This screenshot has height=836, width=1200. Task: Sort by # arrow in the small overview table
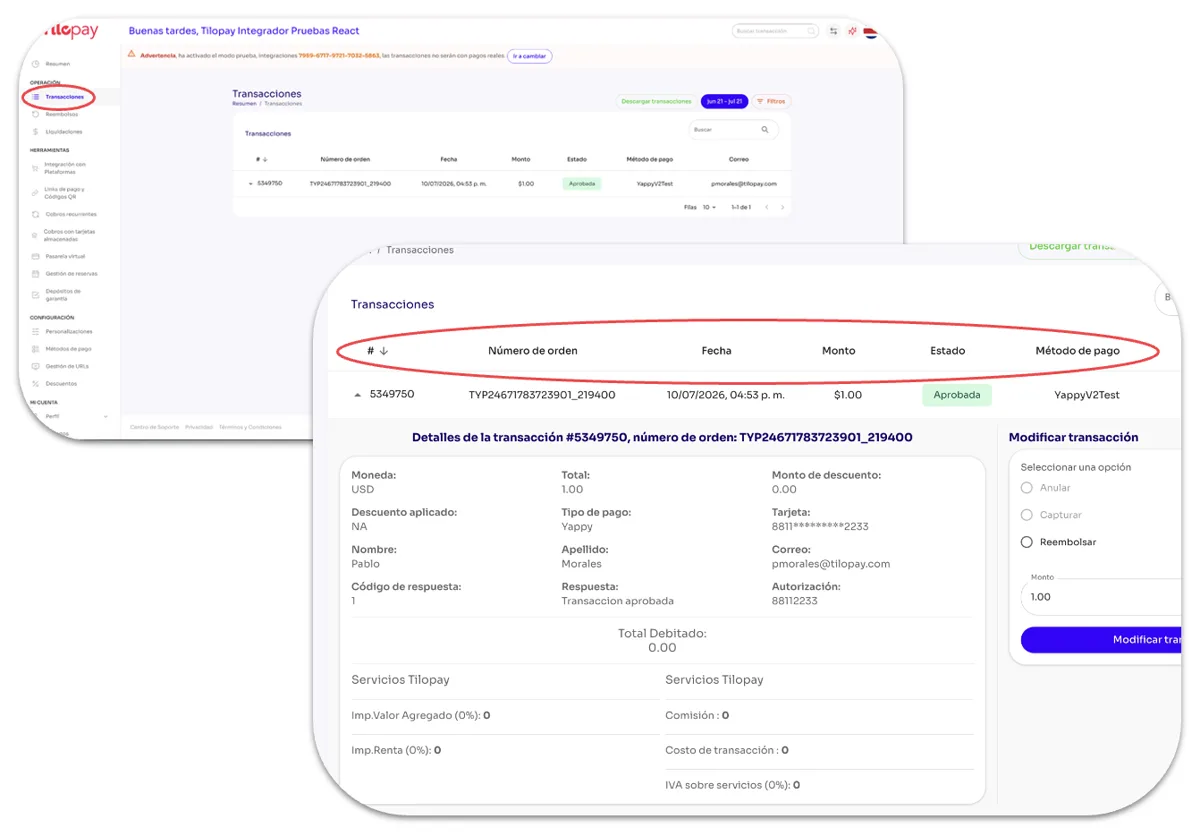(265, 159)
